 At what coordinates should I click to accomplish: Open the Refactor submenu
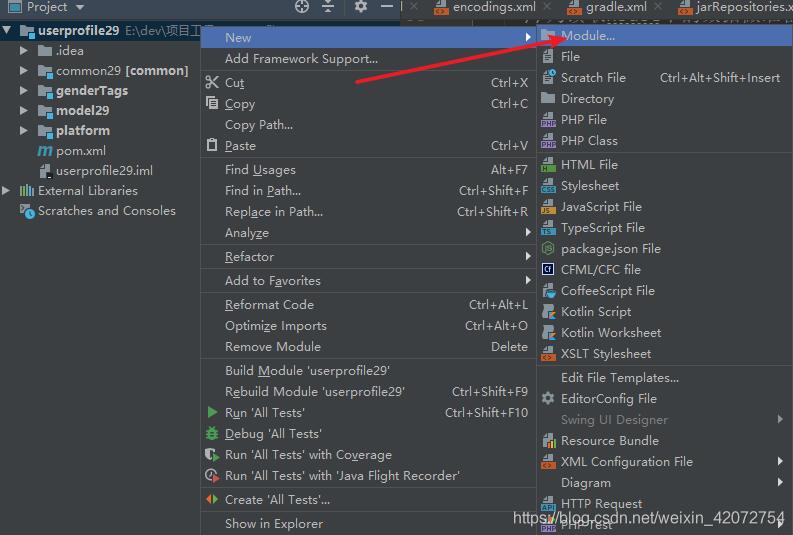(x=249, y=257)
